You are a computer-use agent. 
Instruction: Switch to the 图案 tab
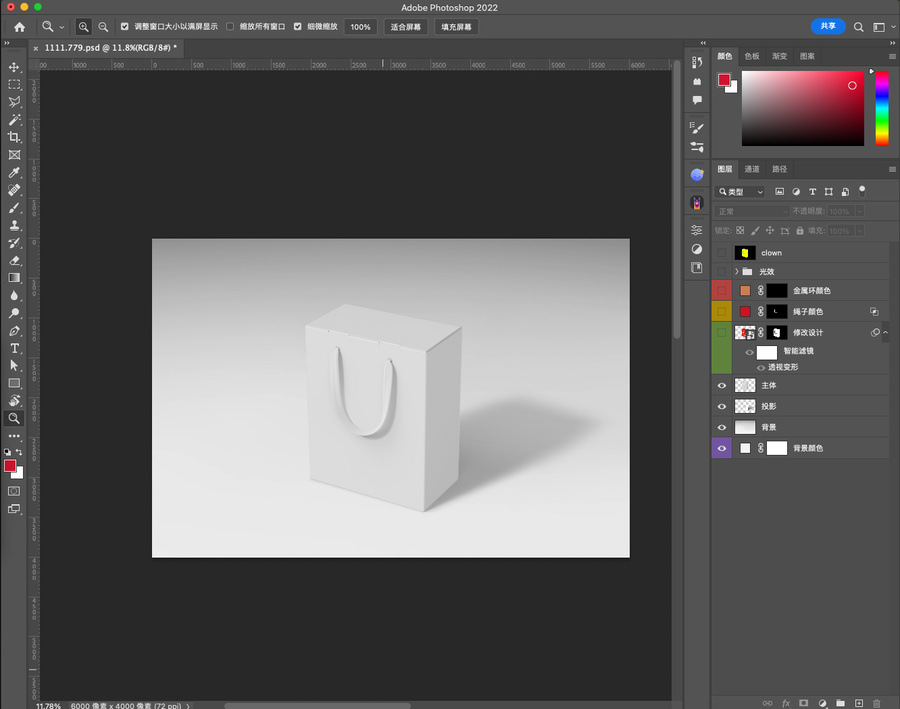coord(807,56)
